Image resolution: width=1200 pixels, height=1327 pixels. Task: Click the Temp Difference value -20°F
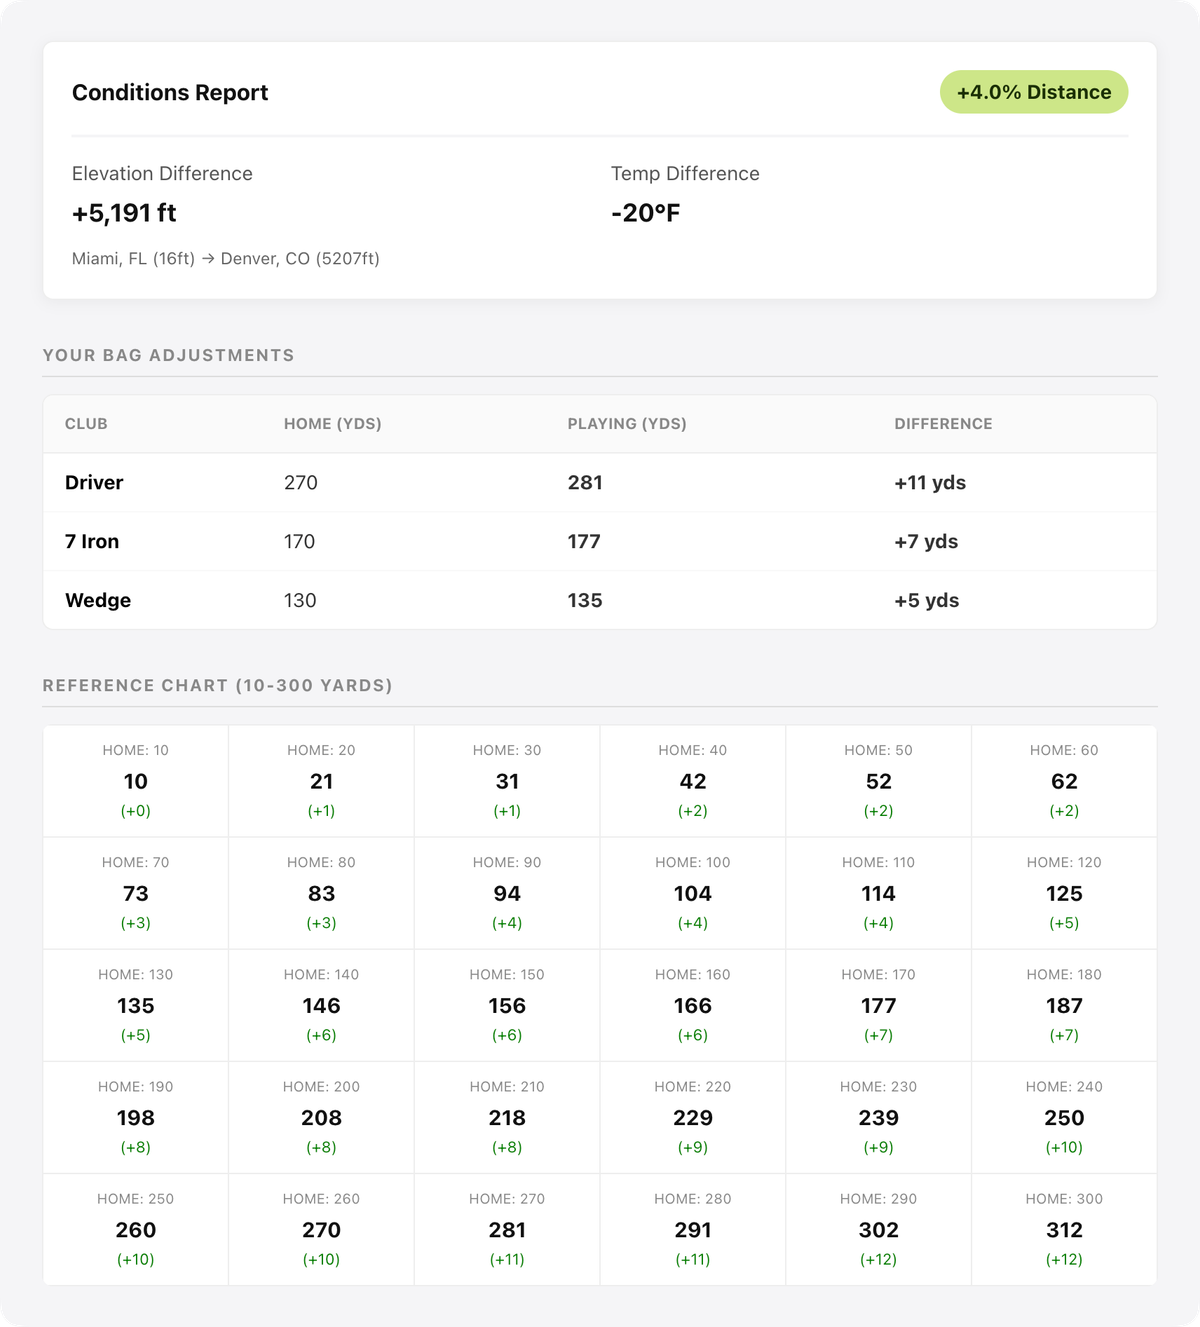(x=647, y=213)
